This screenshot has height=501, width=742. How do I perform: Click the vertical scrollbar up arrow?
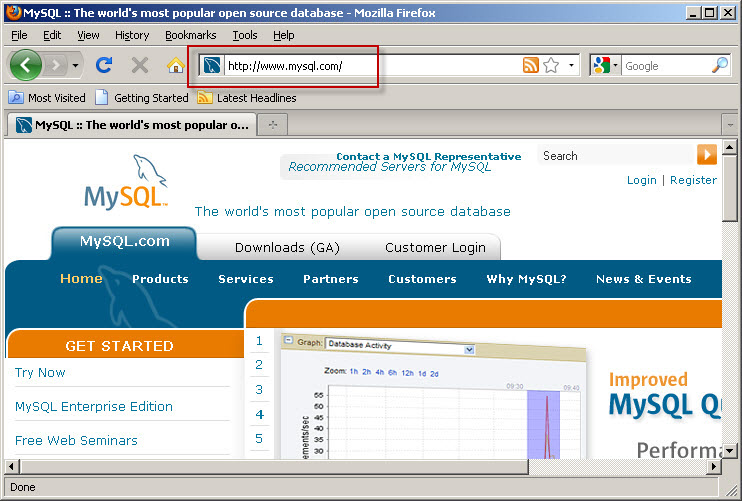pos(729,148)
